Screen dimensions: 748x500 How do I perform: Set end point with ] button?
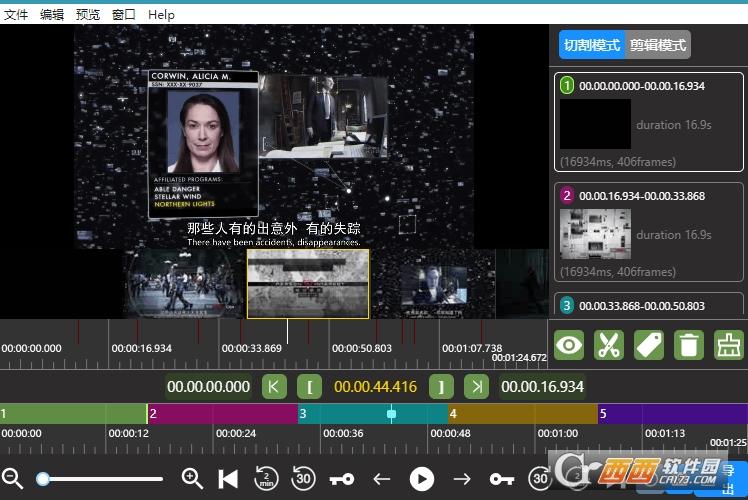441,386
